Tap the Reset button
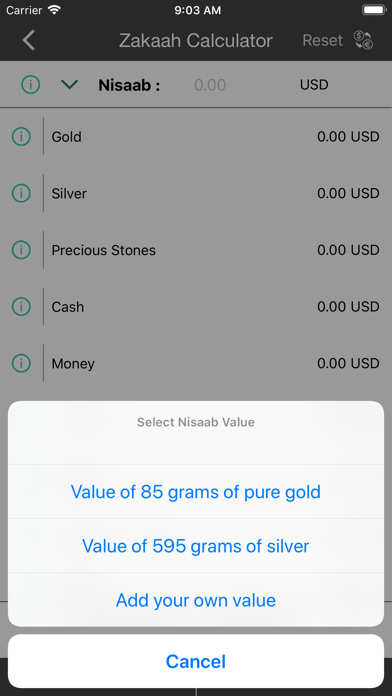This screenshot has height=696, width=392. click(x=323, y=40)
